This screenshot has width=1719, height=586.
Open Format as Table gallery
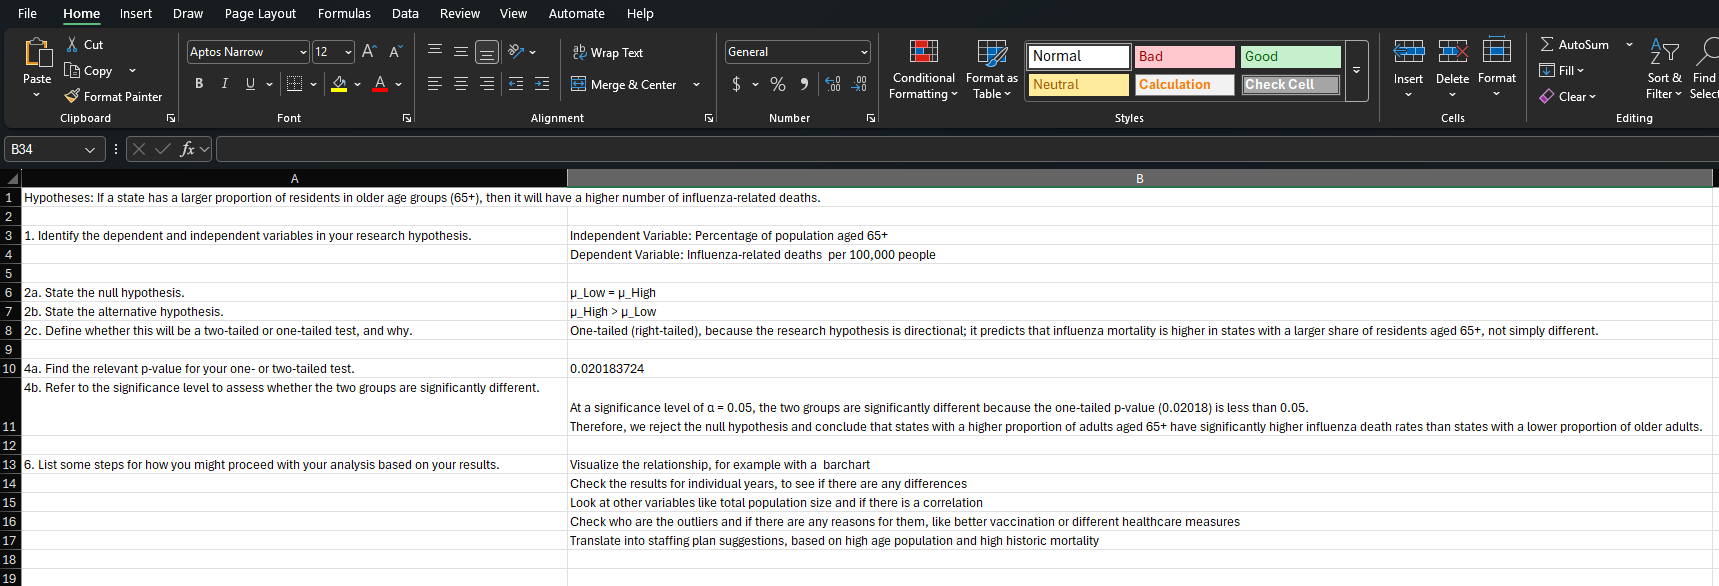coord(992,70)
